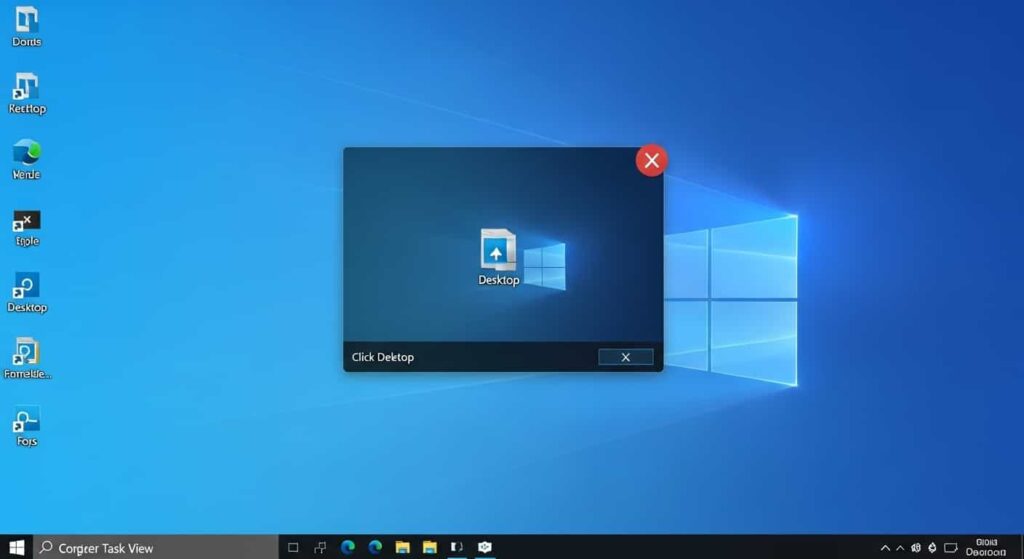Screen dimensions: 1024x559
Task: Click the notification icon in system tray
Action: coord(951,547)
